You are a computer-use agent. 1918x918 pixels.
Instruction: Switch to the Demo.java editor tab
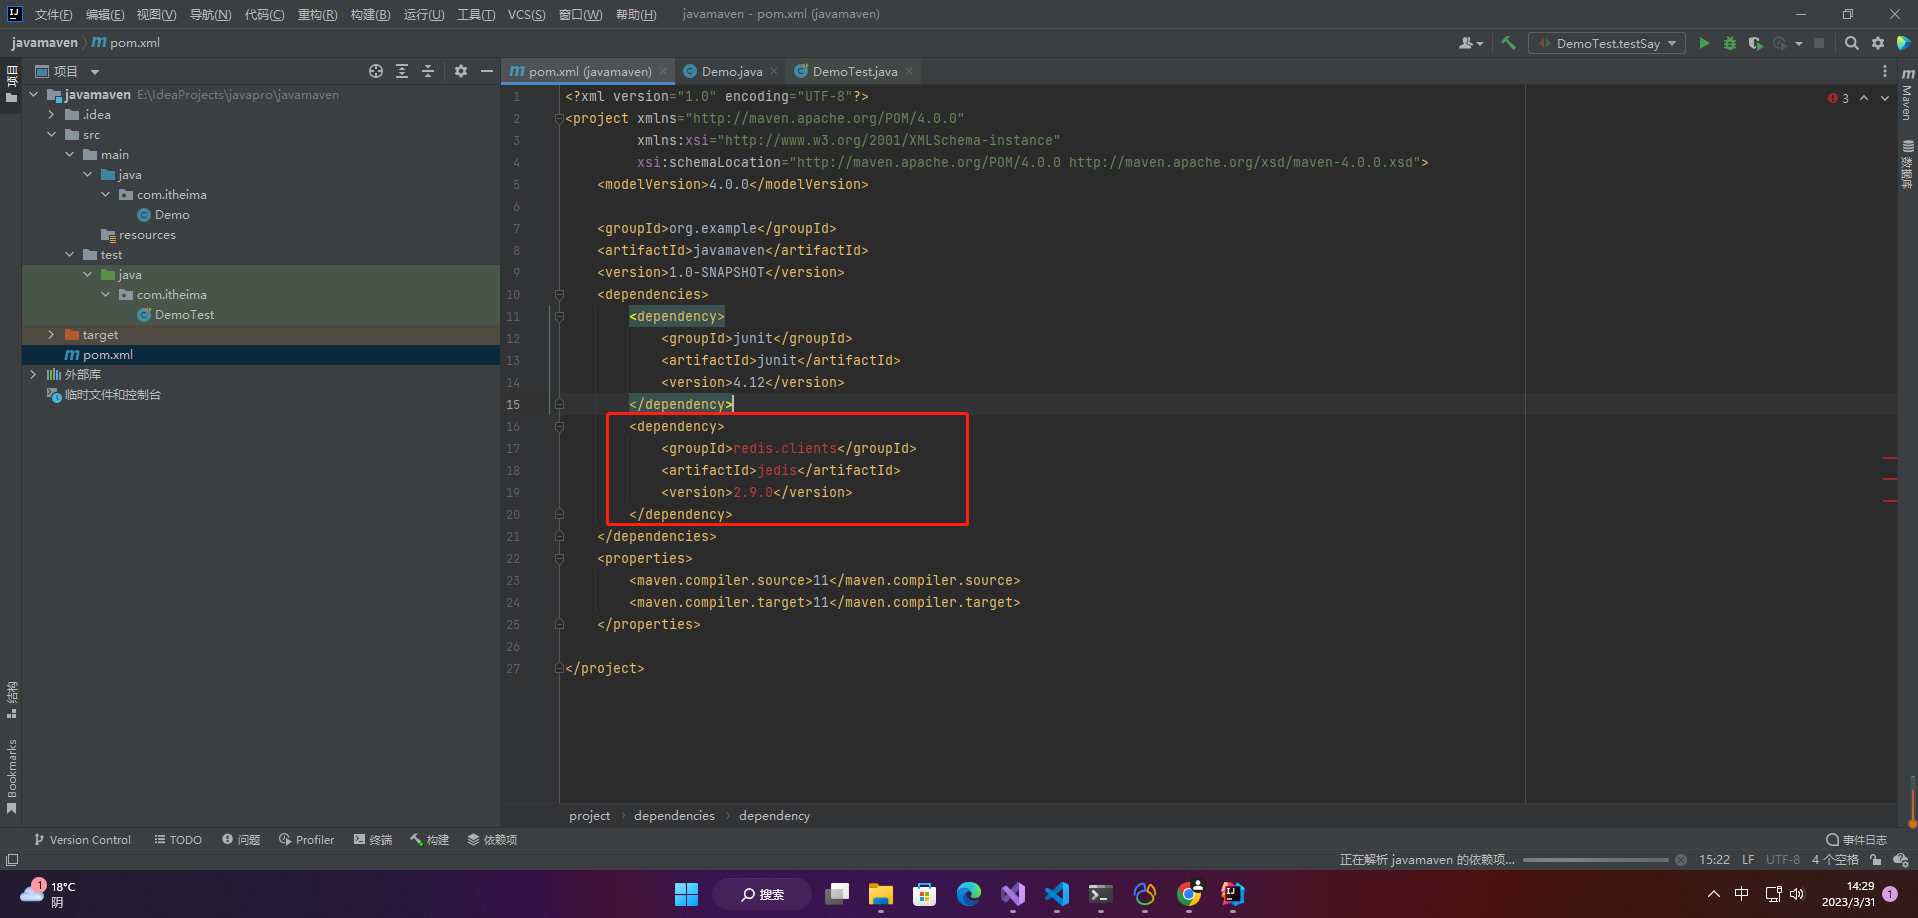click(731, 71)
